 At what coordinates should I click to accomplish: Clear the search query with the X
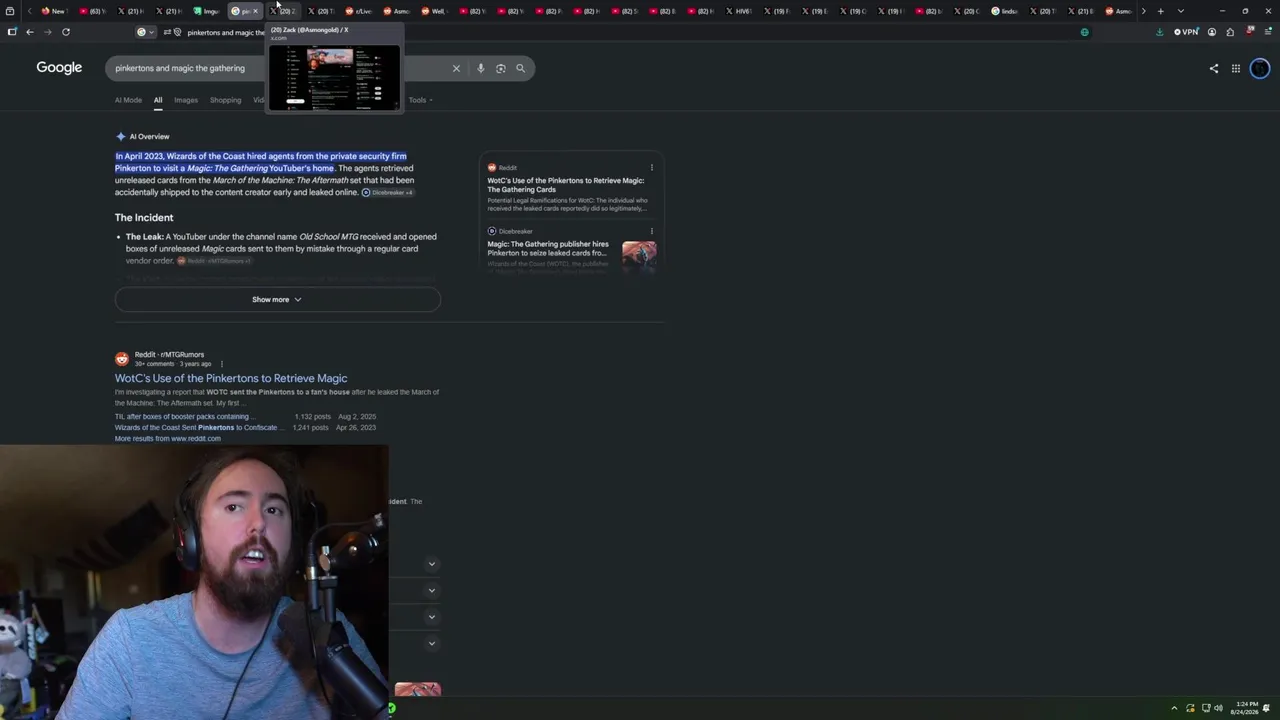click(x=456, y=68)
